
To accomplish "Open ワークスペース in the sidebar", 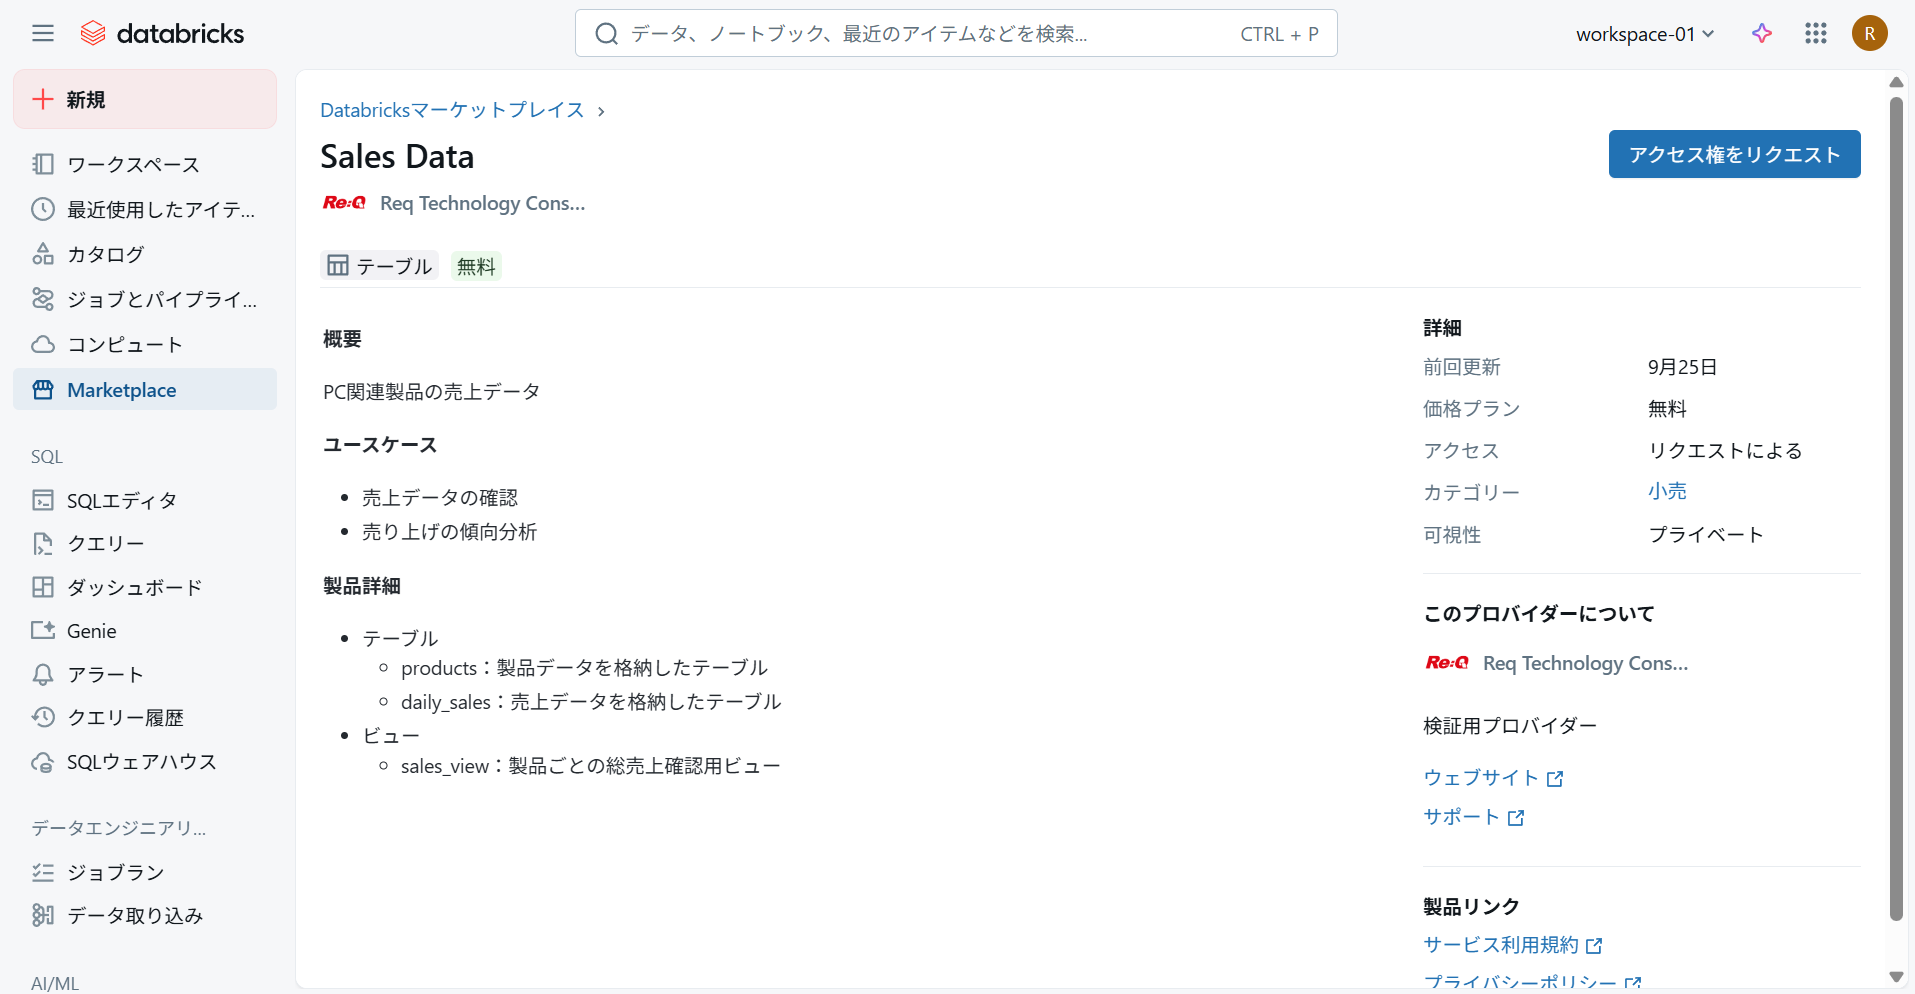I will click(145, 164).
